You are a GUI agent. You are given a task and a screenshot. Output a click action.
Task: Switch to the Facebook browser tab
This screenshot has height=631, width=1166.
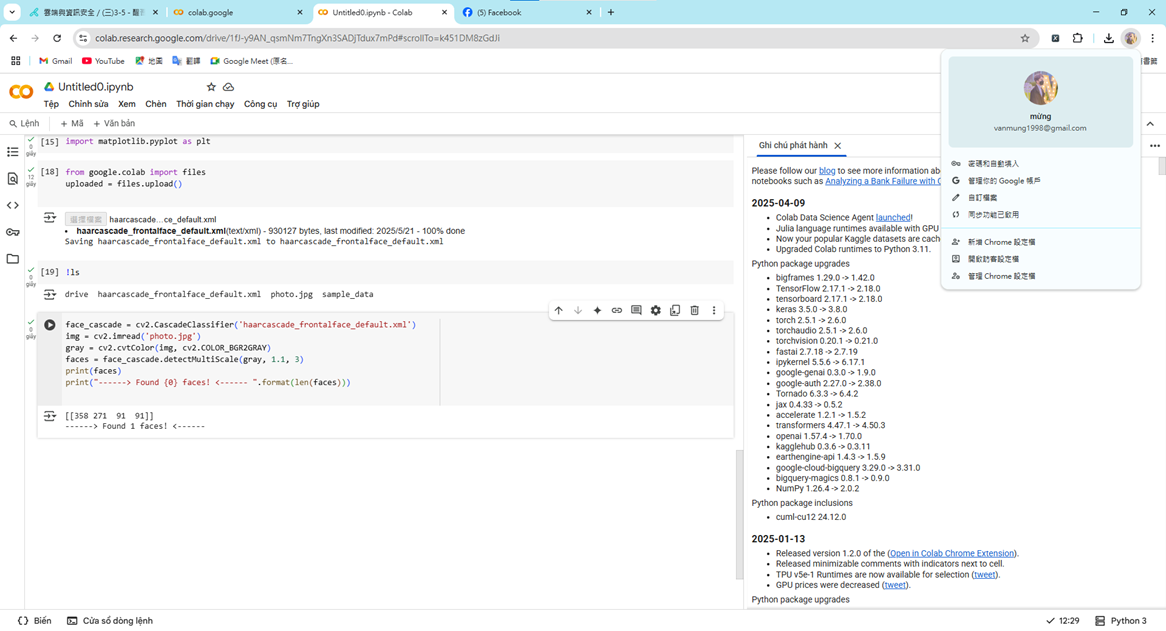tap(525, 13)
